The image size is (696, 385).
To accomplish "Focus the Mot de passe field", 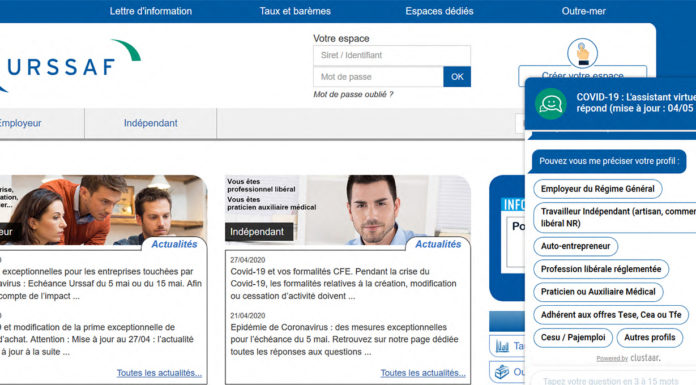I will pyautogui.click(x=378, y=77).
